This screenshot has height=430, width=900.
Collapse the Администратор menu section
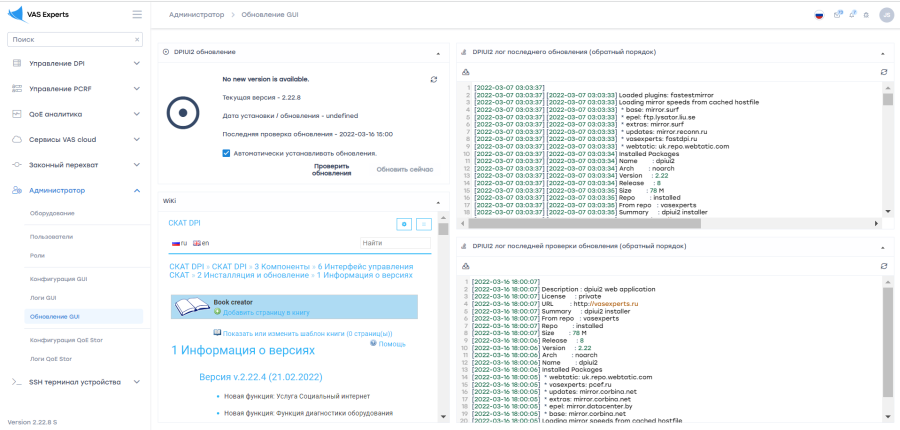137,190
